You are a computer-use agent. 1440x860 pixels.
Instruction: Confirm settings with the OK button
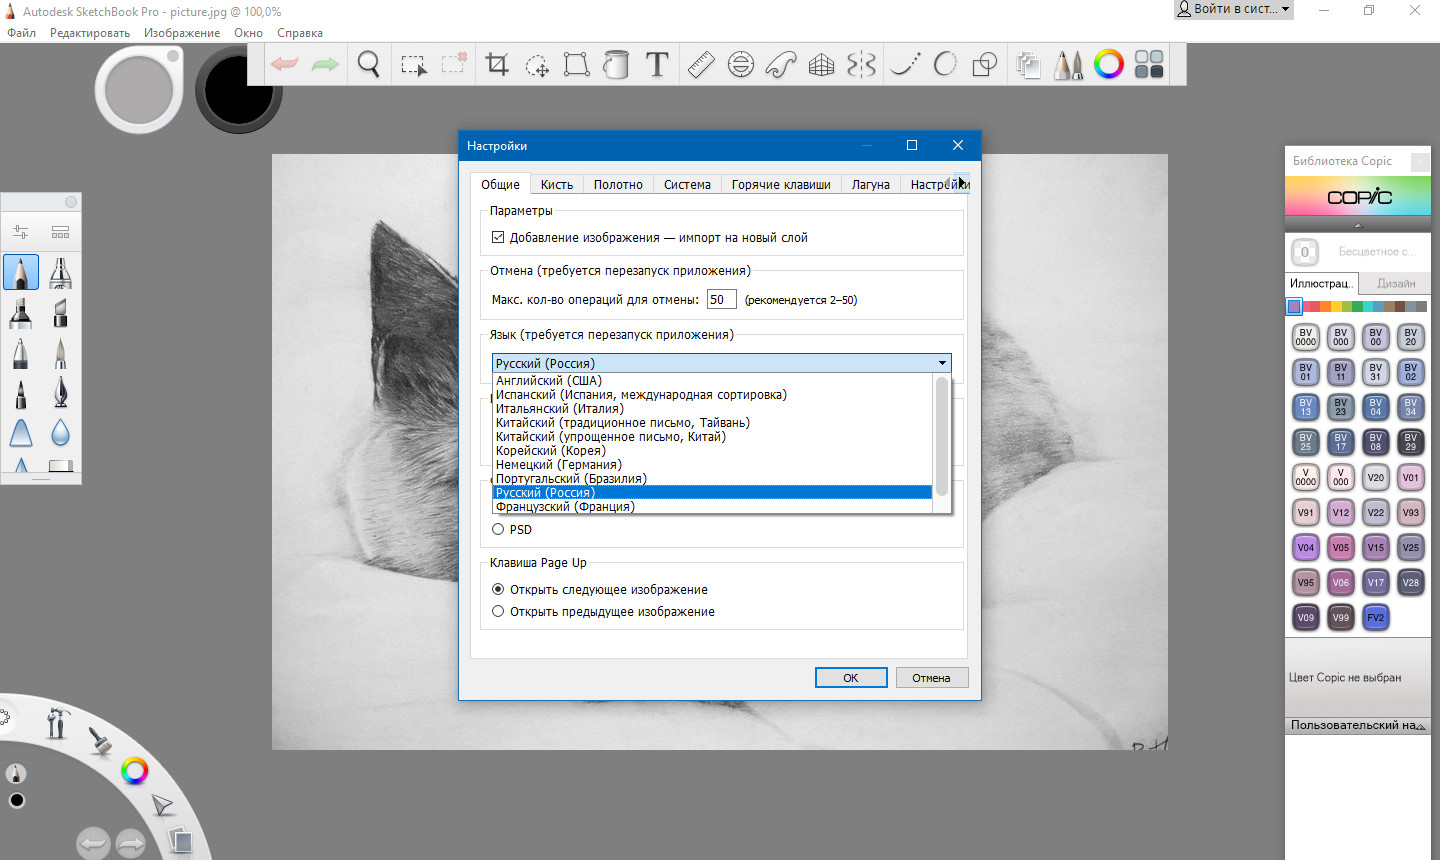point(851,677)
